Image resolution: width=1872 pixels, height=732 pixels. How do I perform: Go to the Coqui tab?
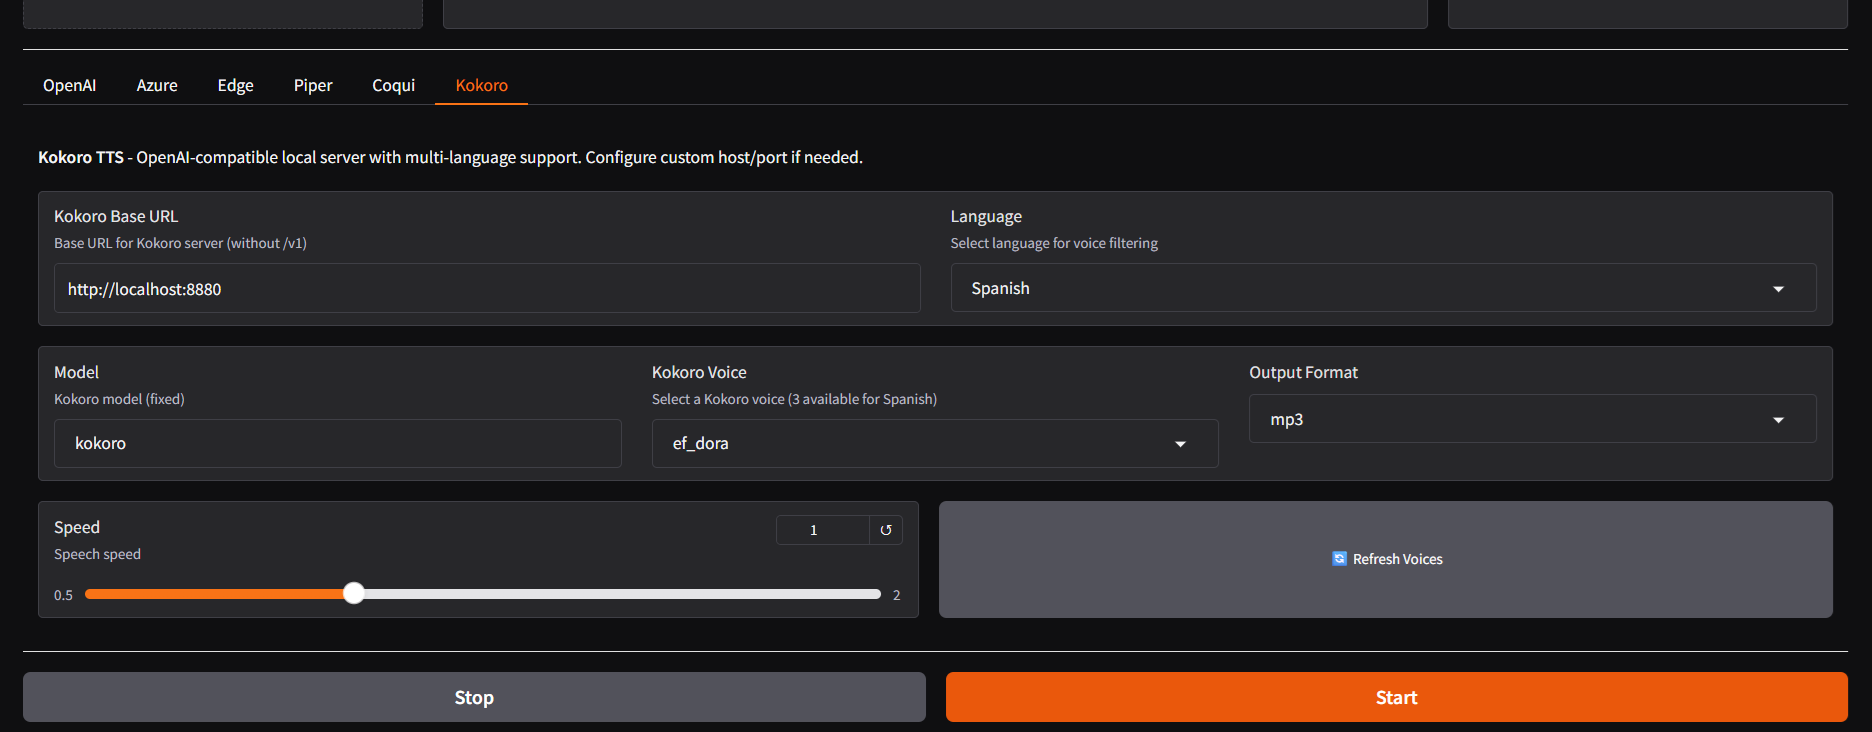coord(393,86)
